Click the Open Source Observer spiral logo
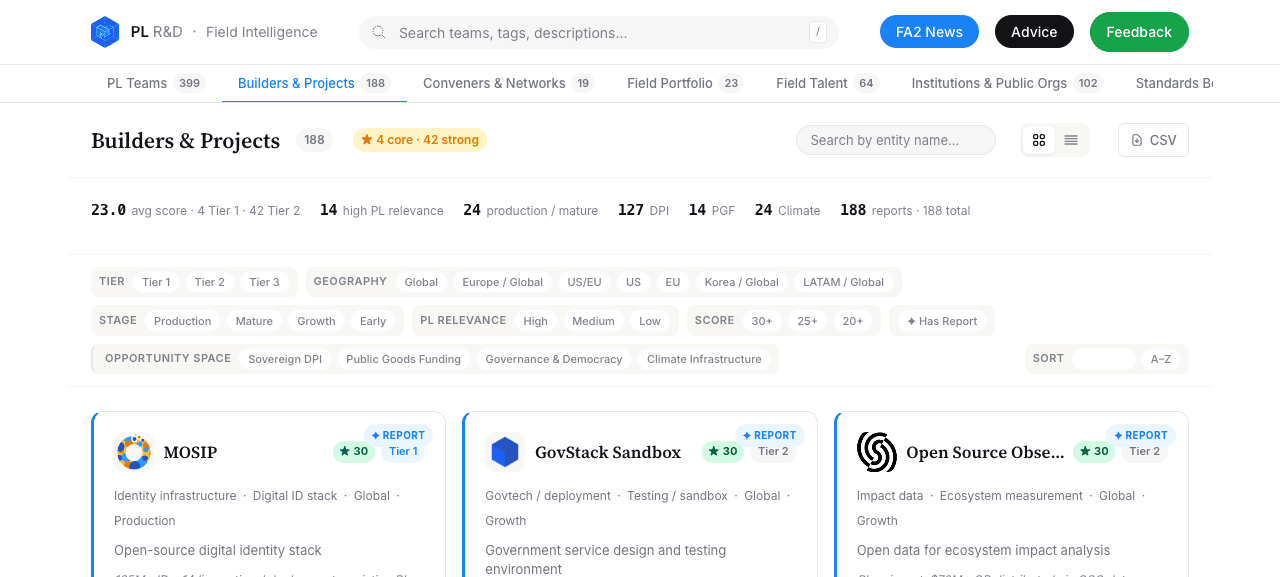1280x577 pixels. click(877, 452)
